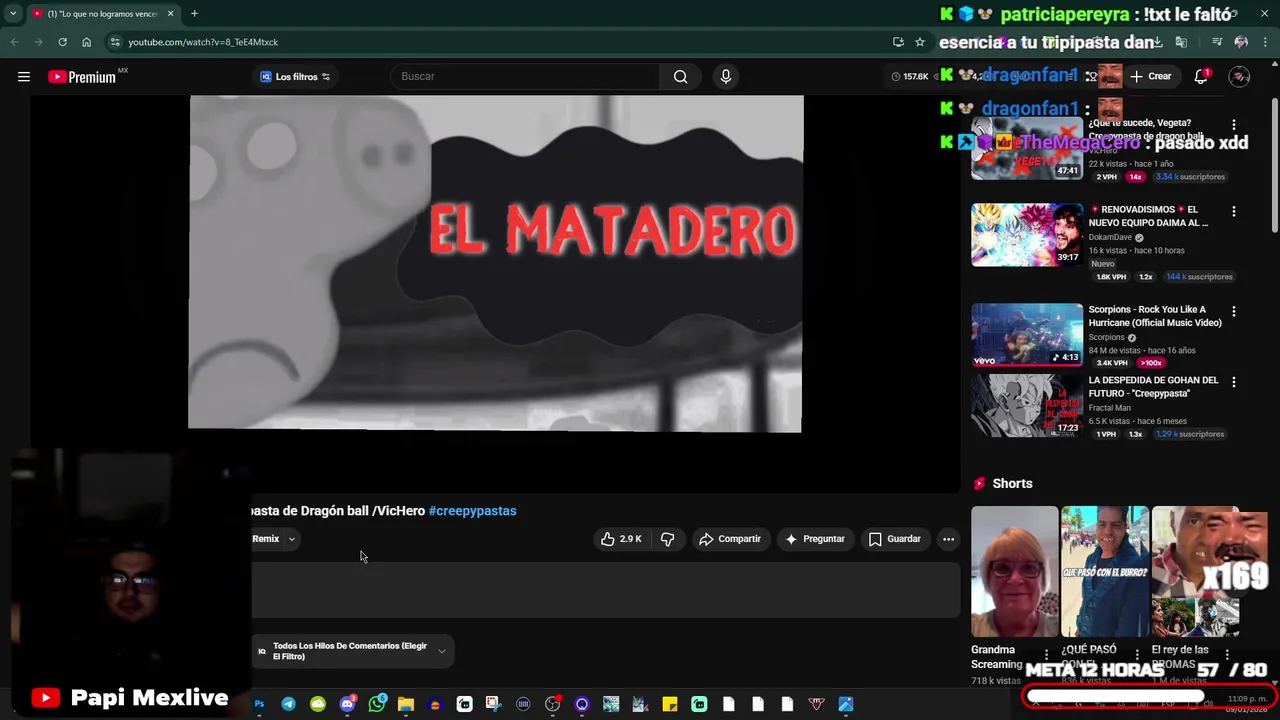Expand the Remix dropdown arrow
The width and height of the screenshot is (1280, 720).
click(x=291, y=539)
